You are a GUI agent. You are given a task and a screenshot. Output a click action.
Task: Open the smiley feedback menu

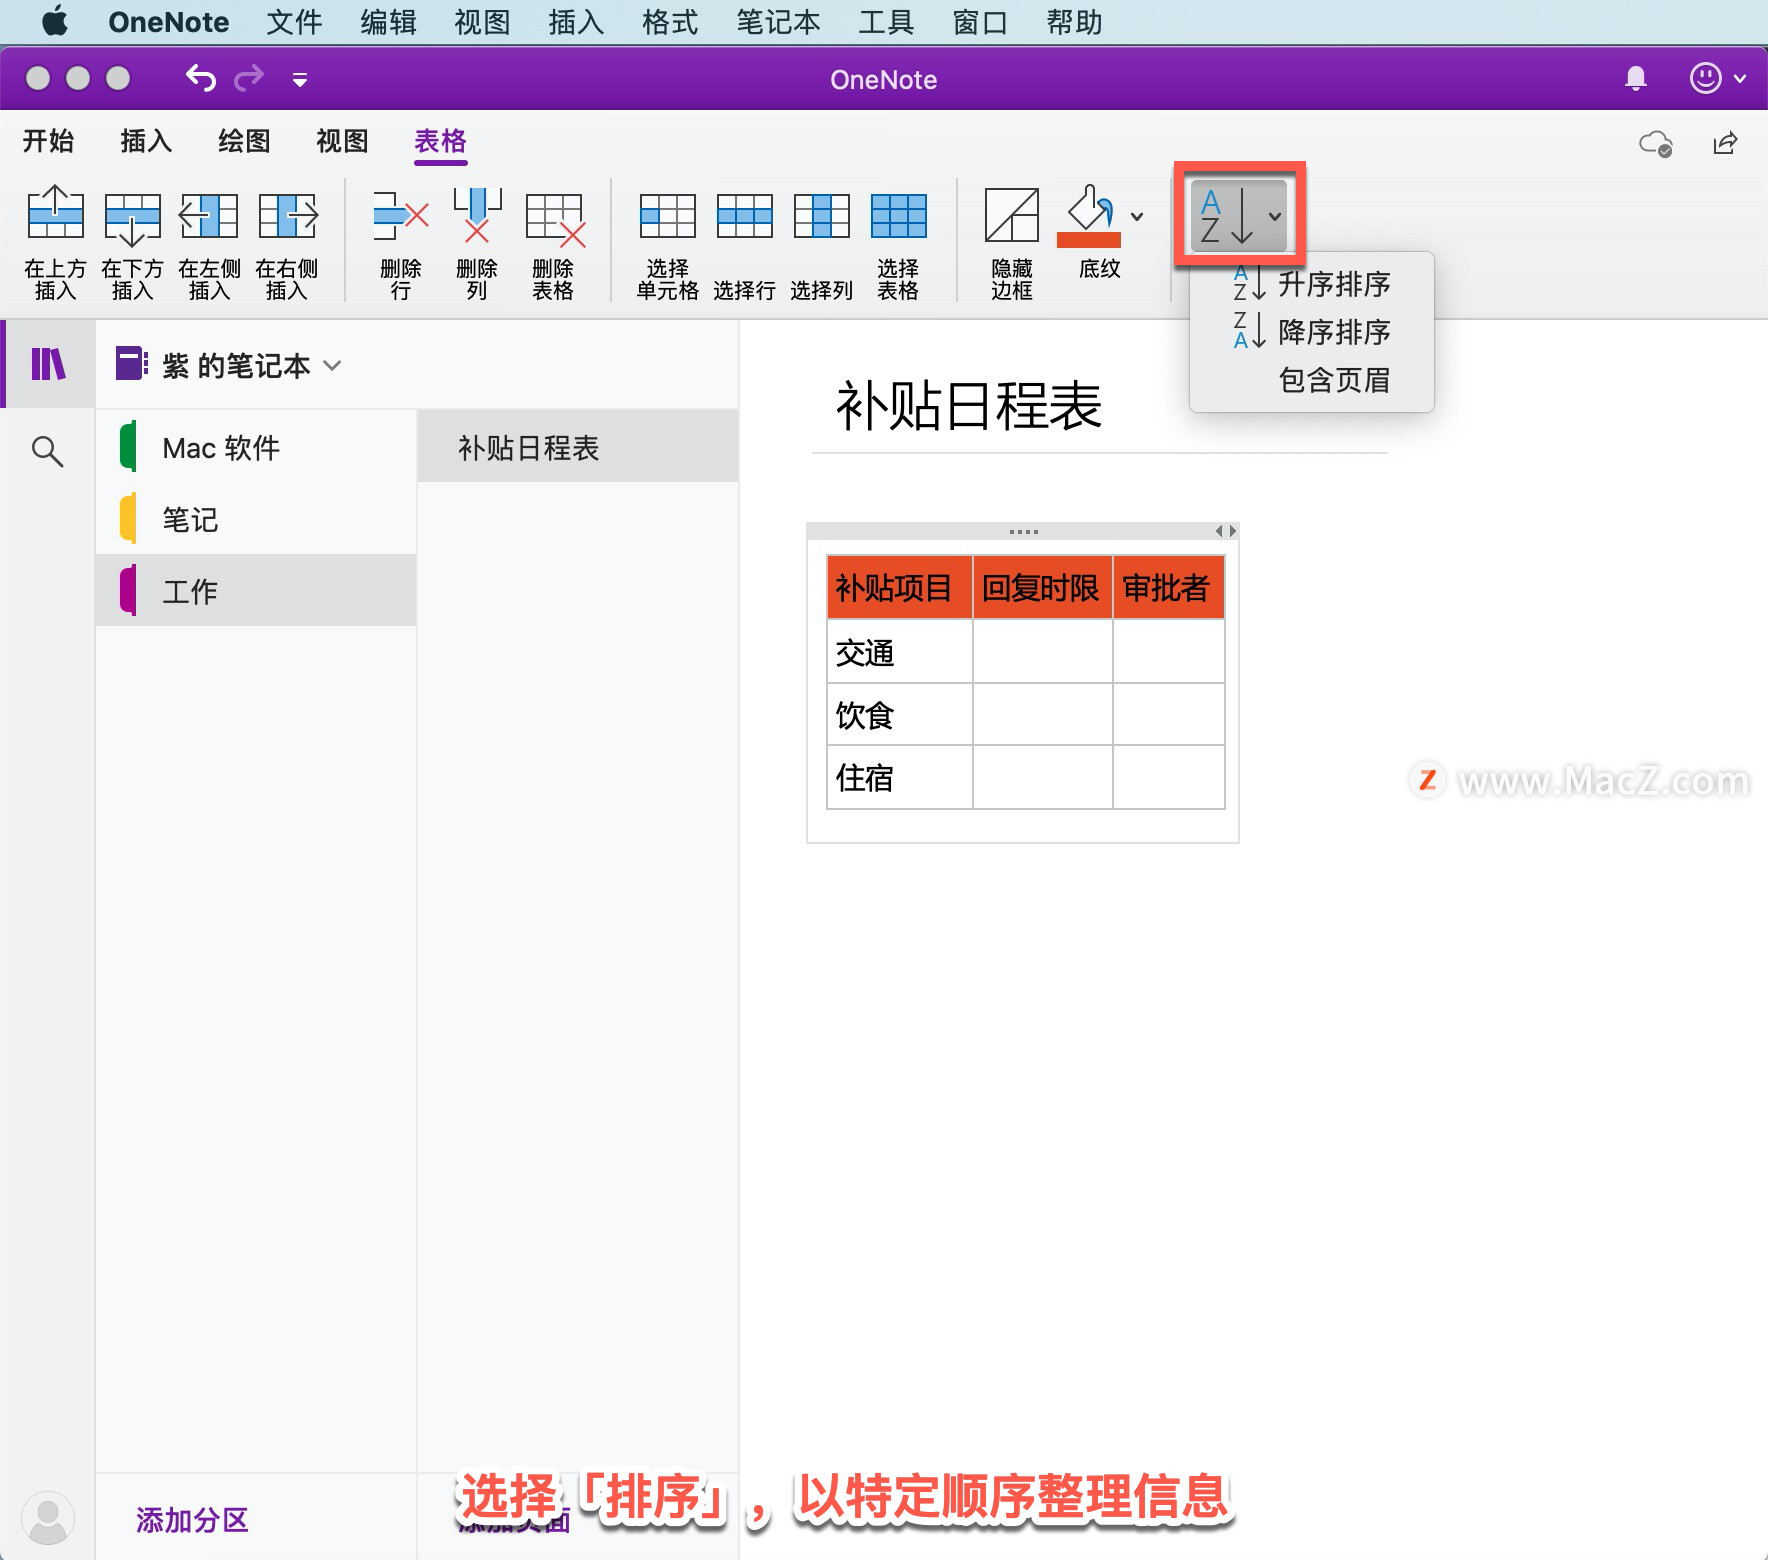[x=1716, y=78]
